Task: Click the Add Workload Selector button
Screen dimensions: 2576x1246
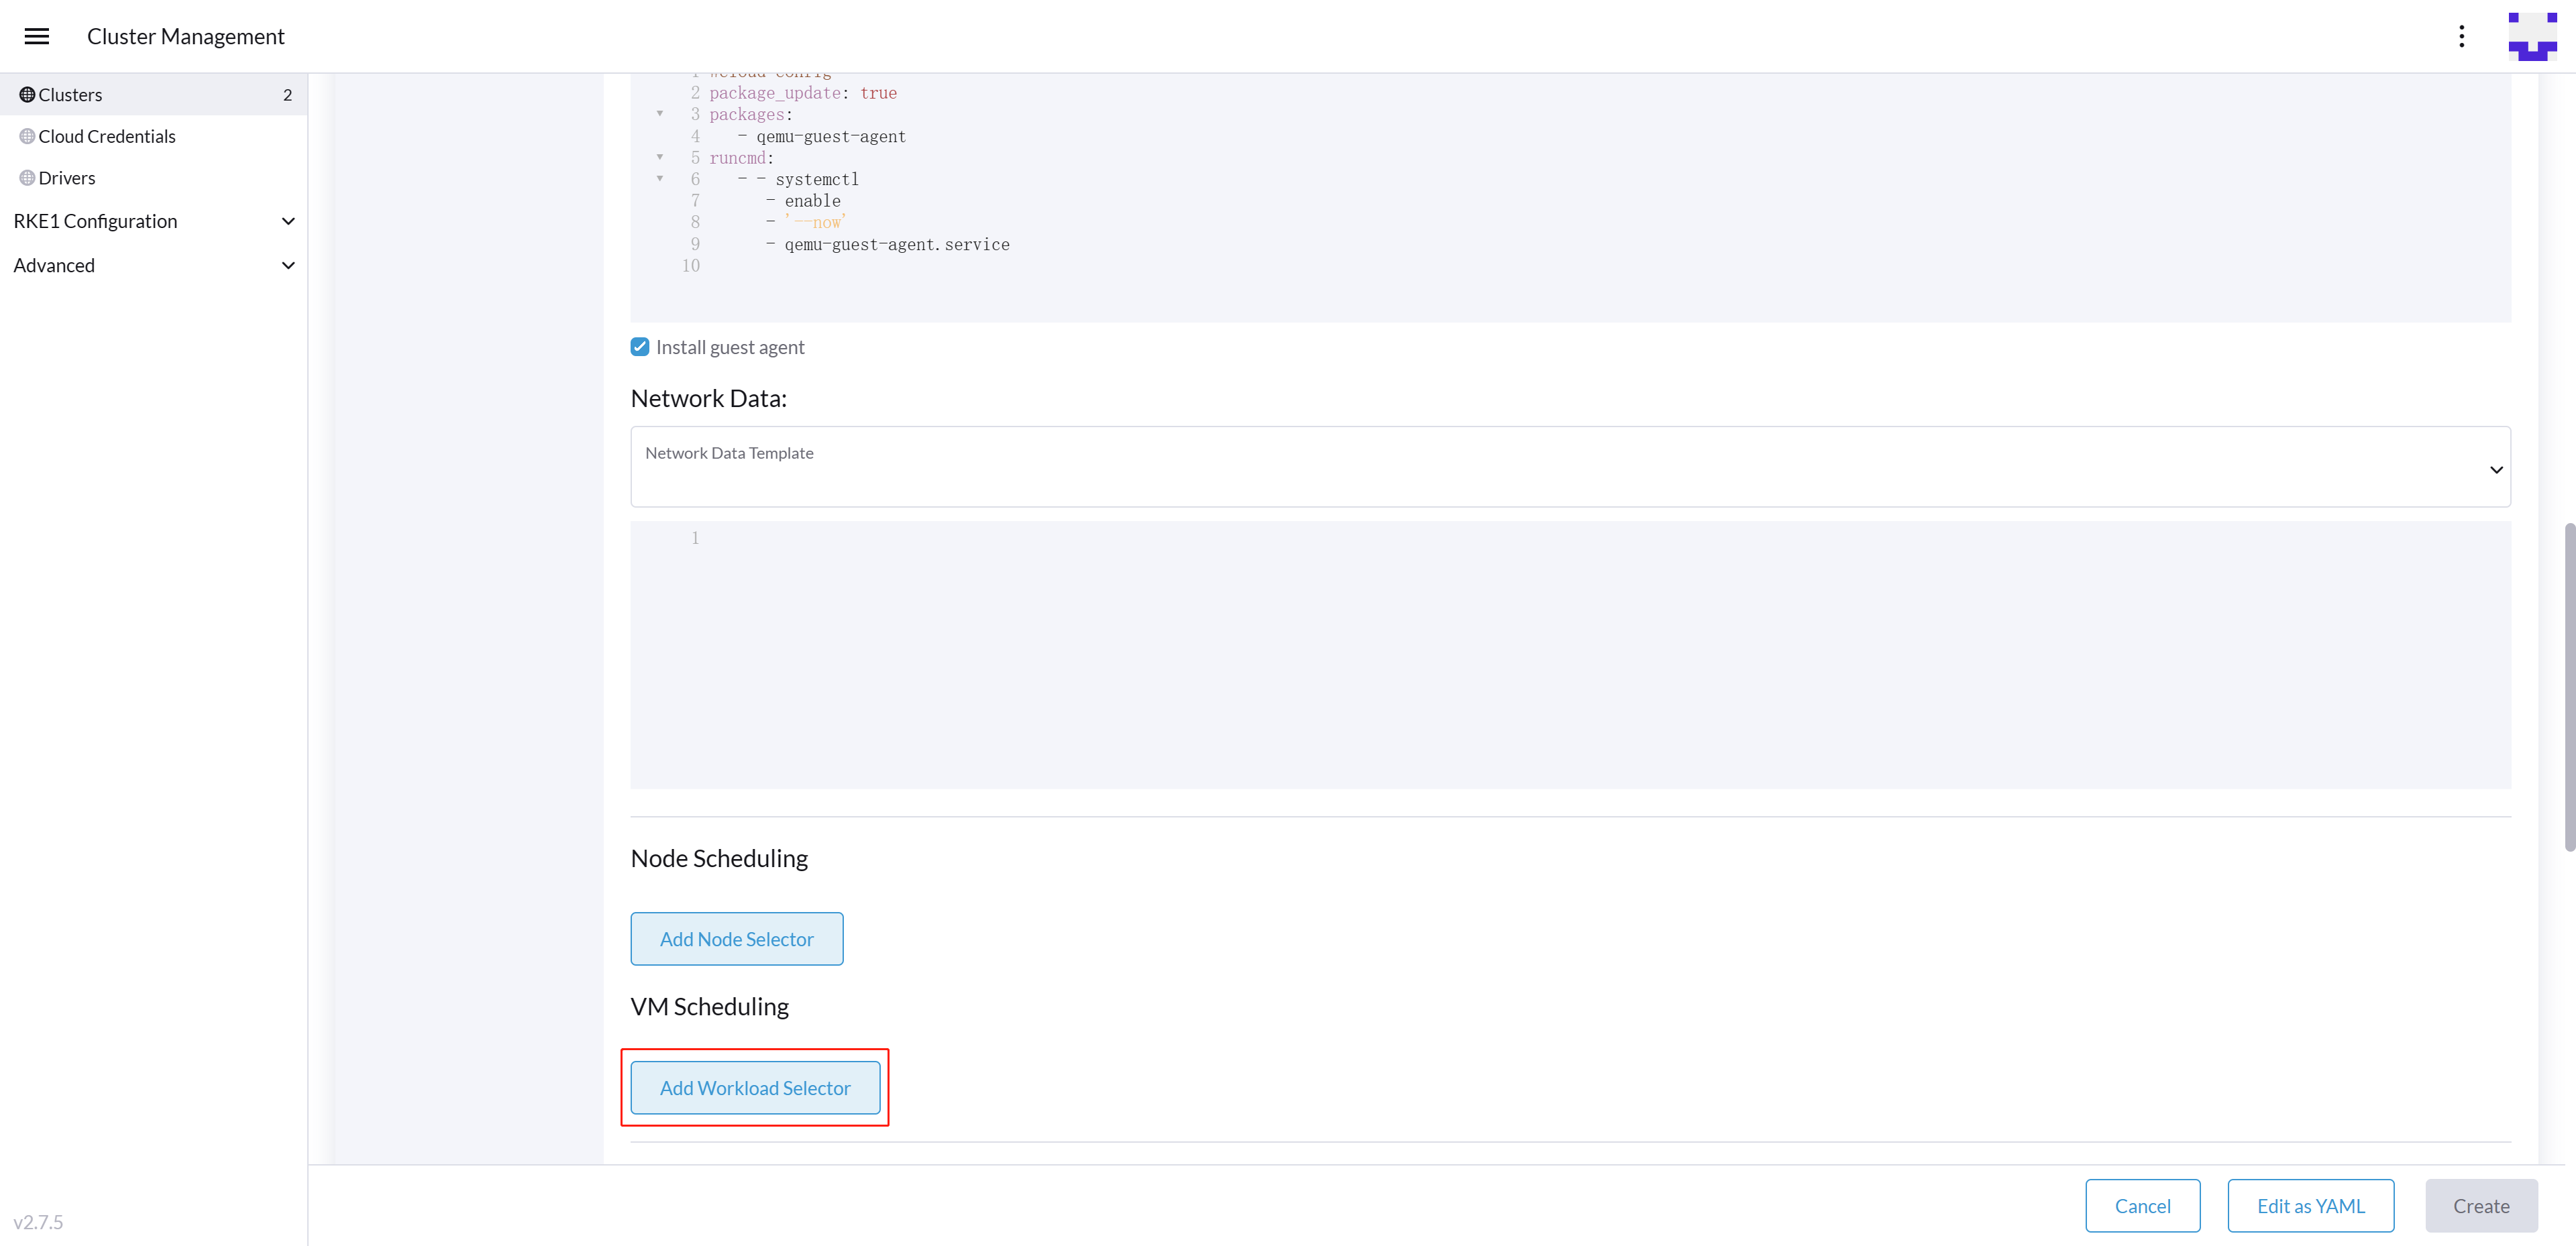Action: pyautogui.click(x=755, y=1087)
